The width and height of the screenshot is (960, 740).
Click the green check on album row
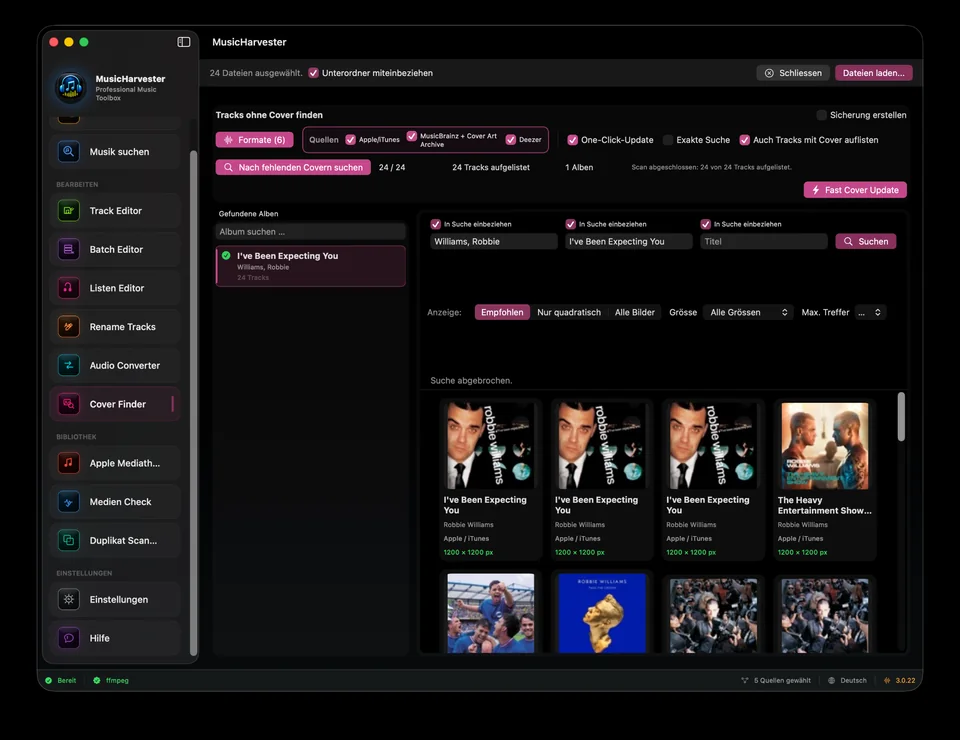[227, 255]
